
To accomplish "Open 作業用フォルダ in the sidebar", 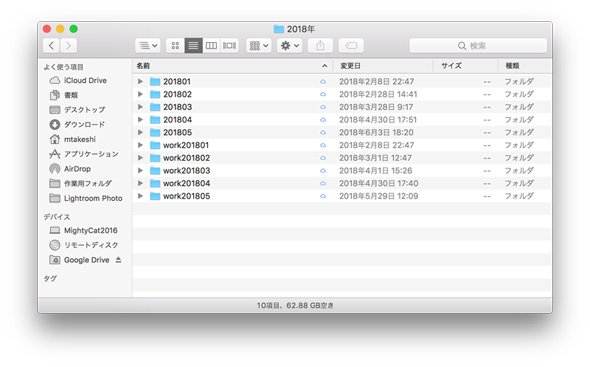I will (x=81, y=183).
